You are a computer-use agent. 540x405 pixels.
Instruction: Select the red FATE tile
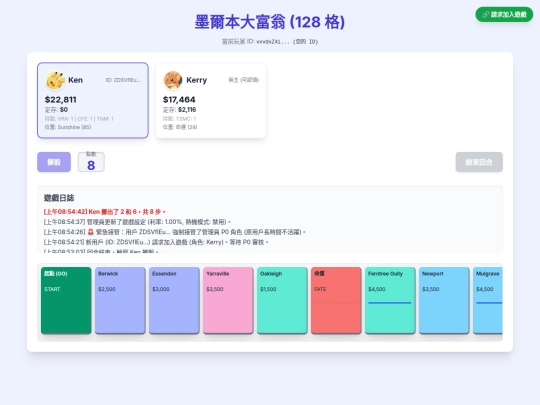click(336, 300)
